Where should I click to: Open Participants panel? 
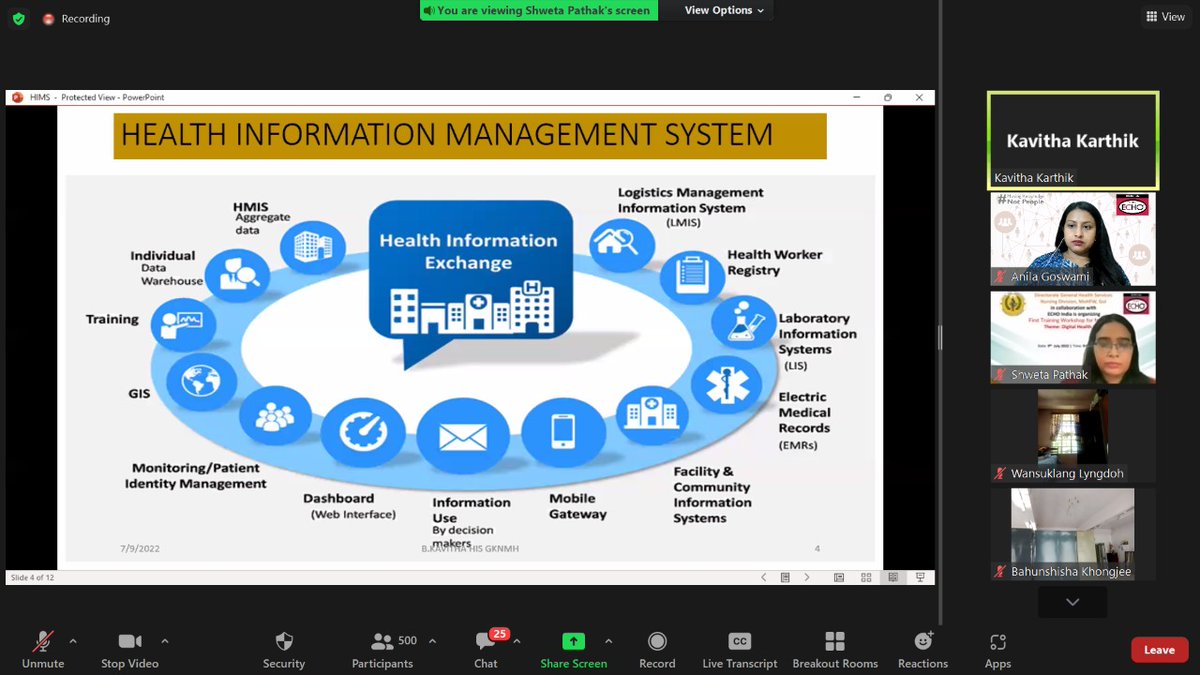[382, 650]
